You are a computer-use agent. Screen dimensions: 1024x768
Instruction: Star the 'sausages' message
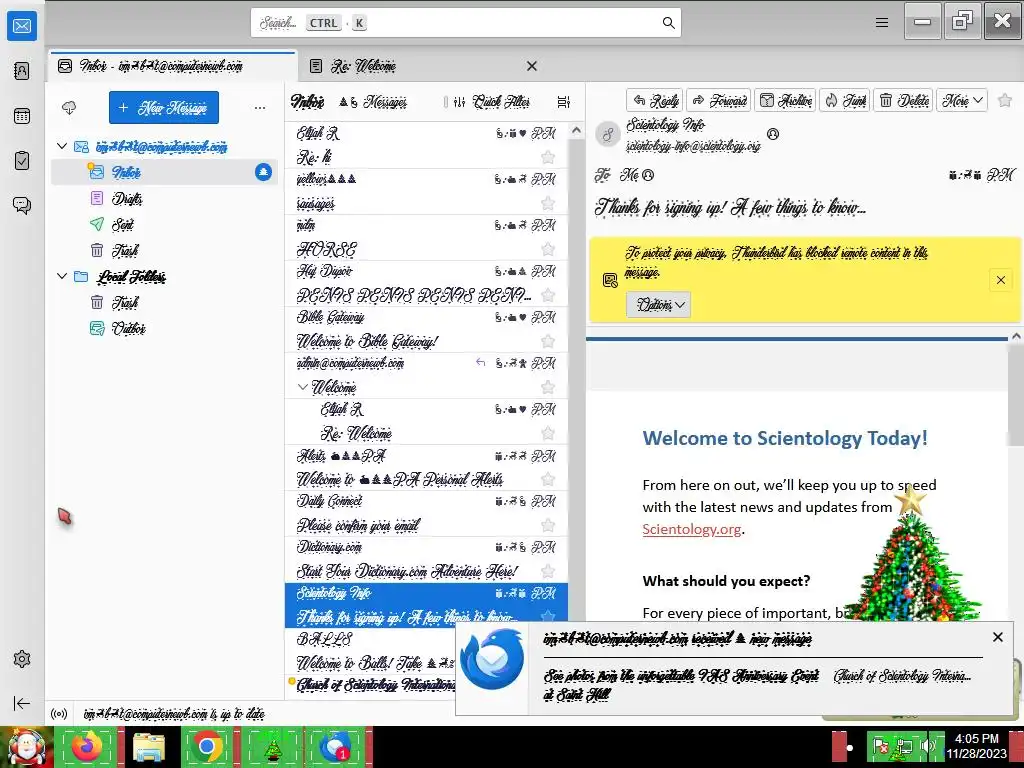pos(548,203)
